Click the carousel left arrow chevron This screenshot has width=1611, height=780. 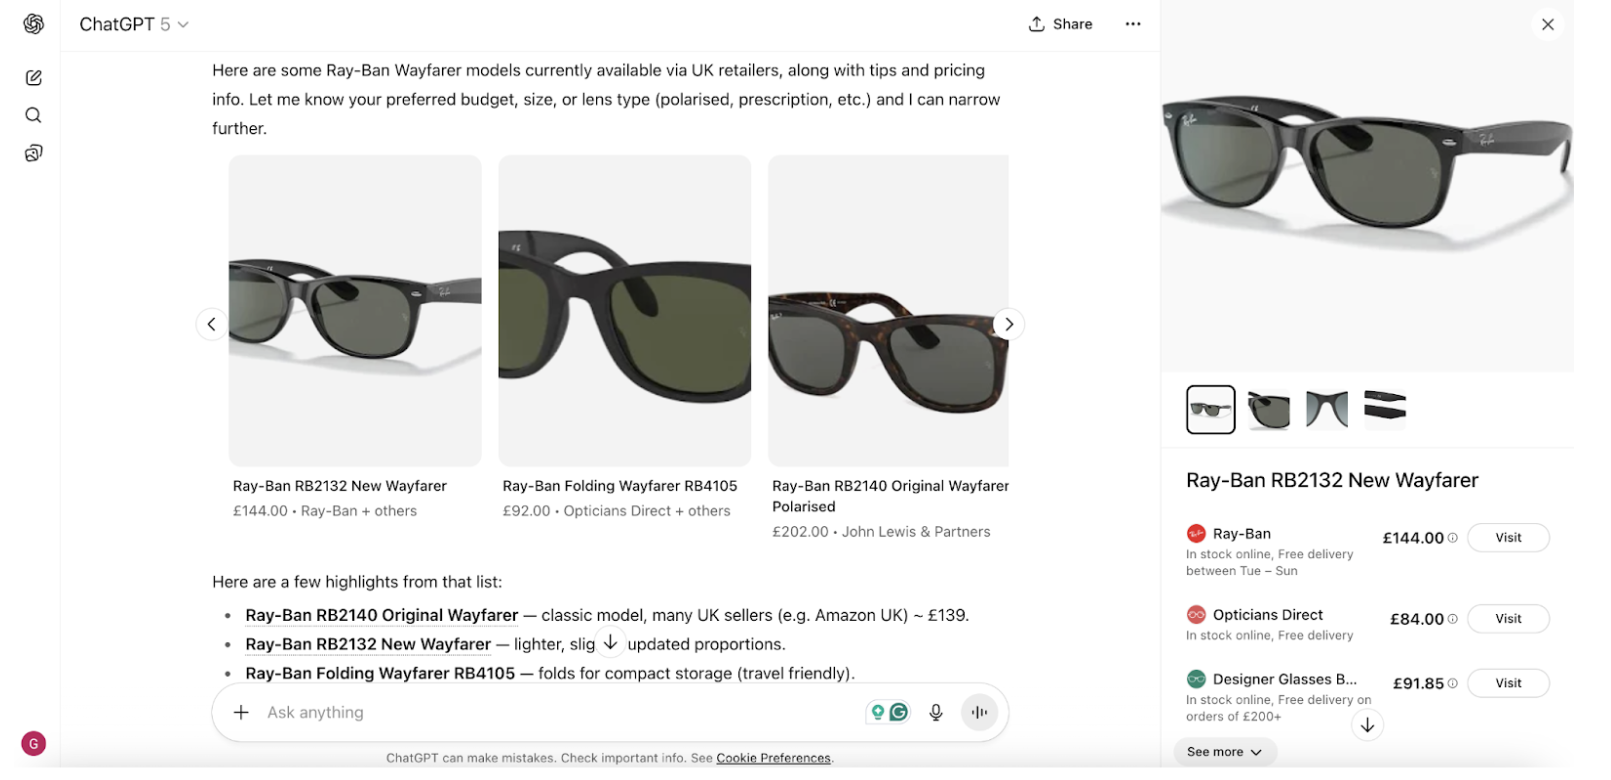pos(211,324)
